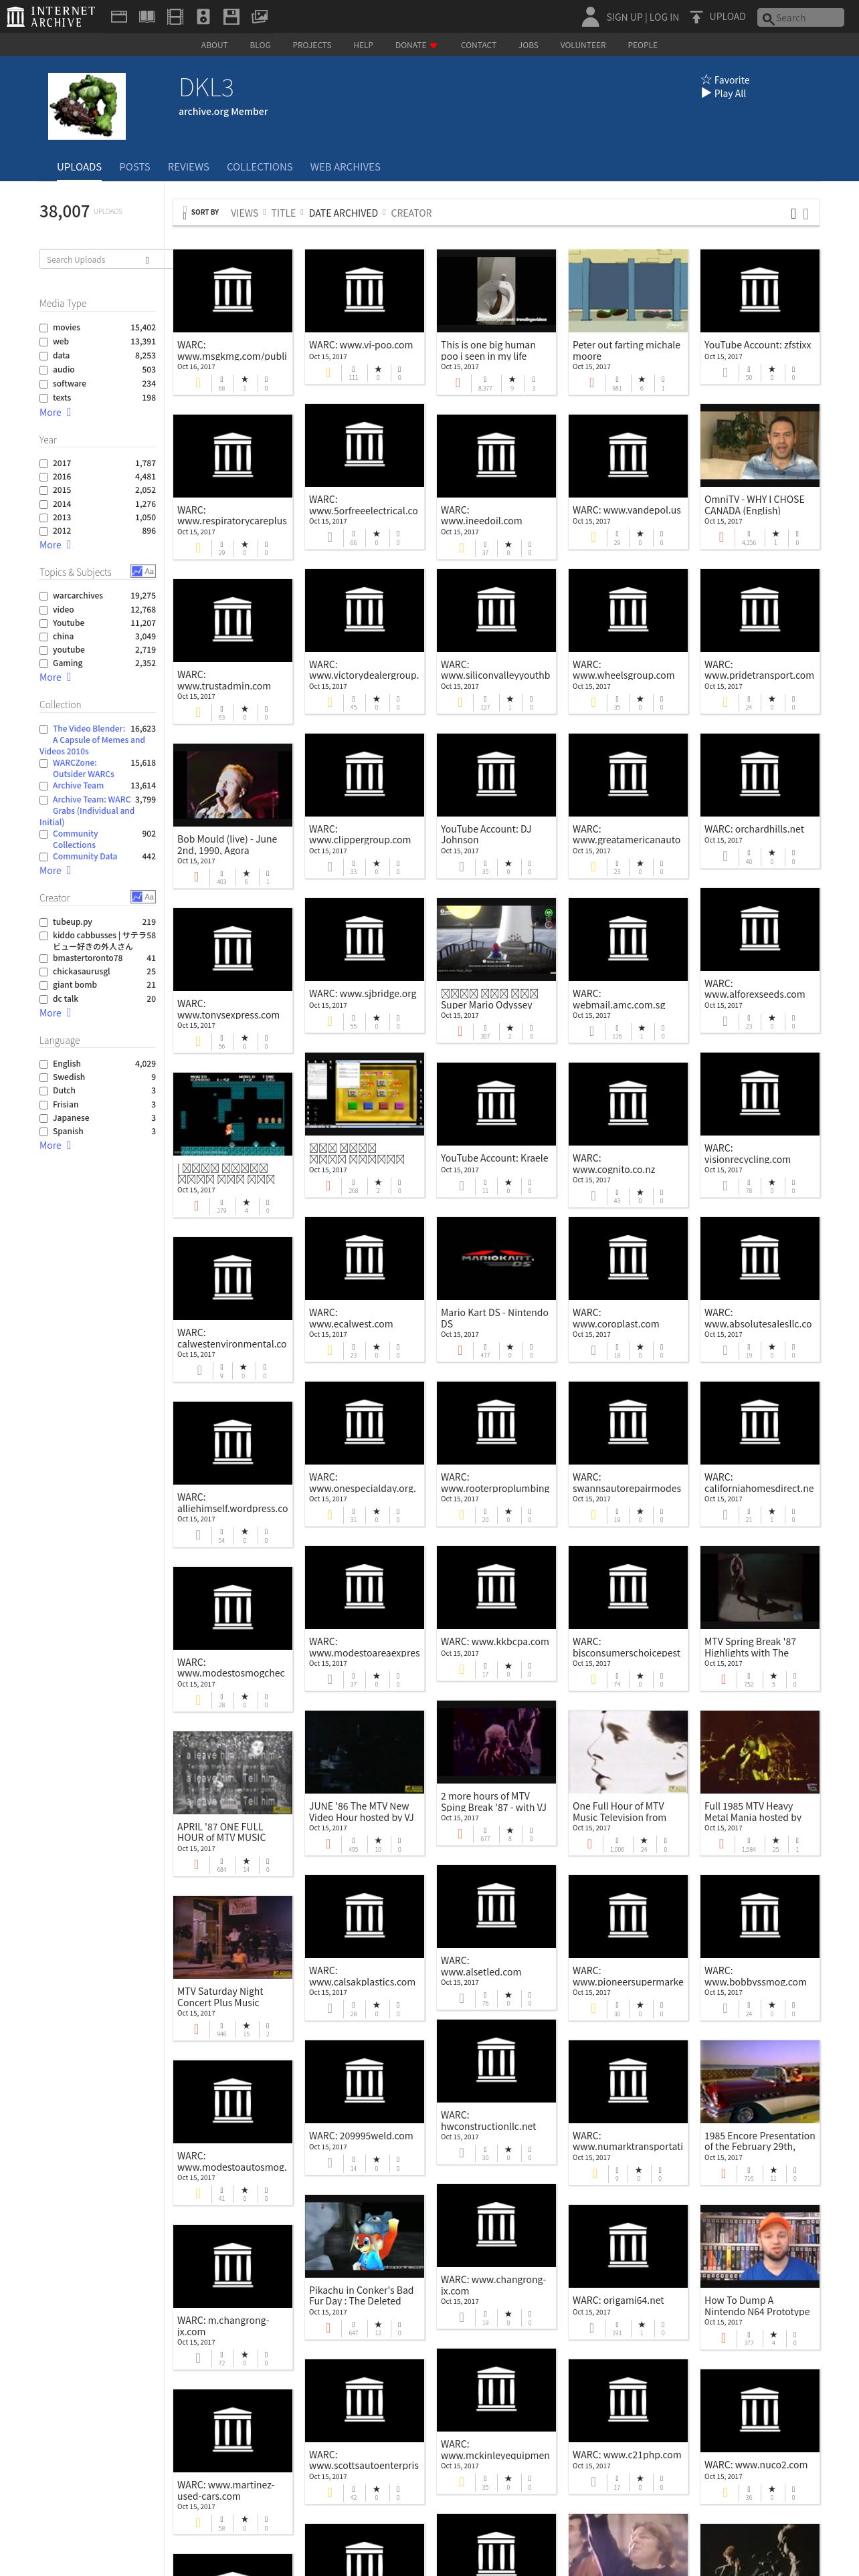Click the Favorite star icon
Viewport: 859px width, 2576px height.
706,80
